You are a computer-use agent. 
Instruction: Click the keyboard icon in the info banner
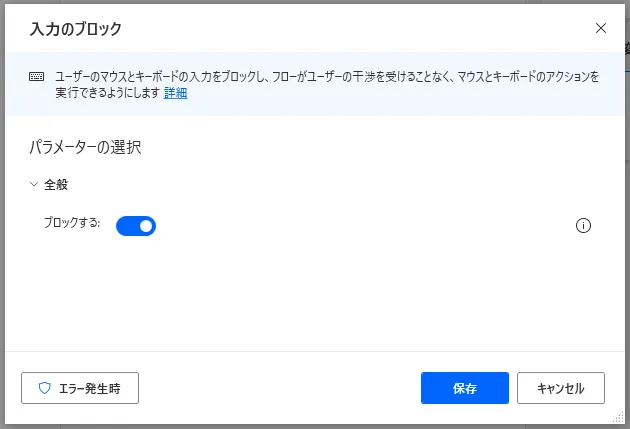point(37,76)
